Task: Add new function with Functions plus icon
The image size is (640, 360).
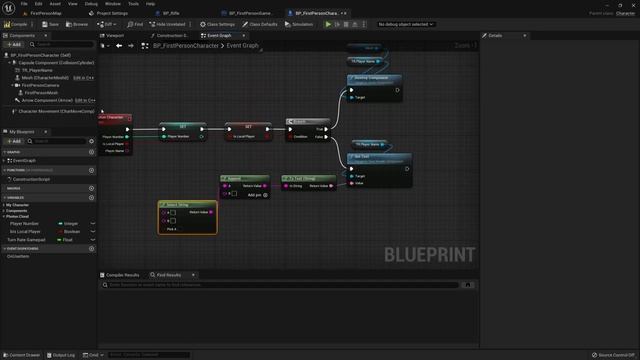Action: click(x=91, y=170)
